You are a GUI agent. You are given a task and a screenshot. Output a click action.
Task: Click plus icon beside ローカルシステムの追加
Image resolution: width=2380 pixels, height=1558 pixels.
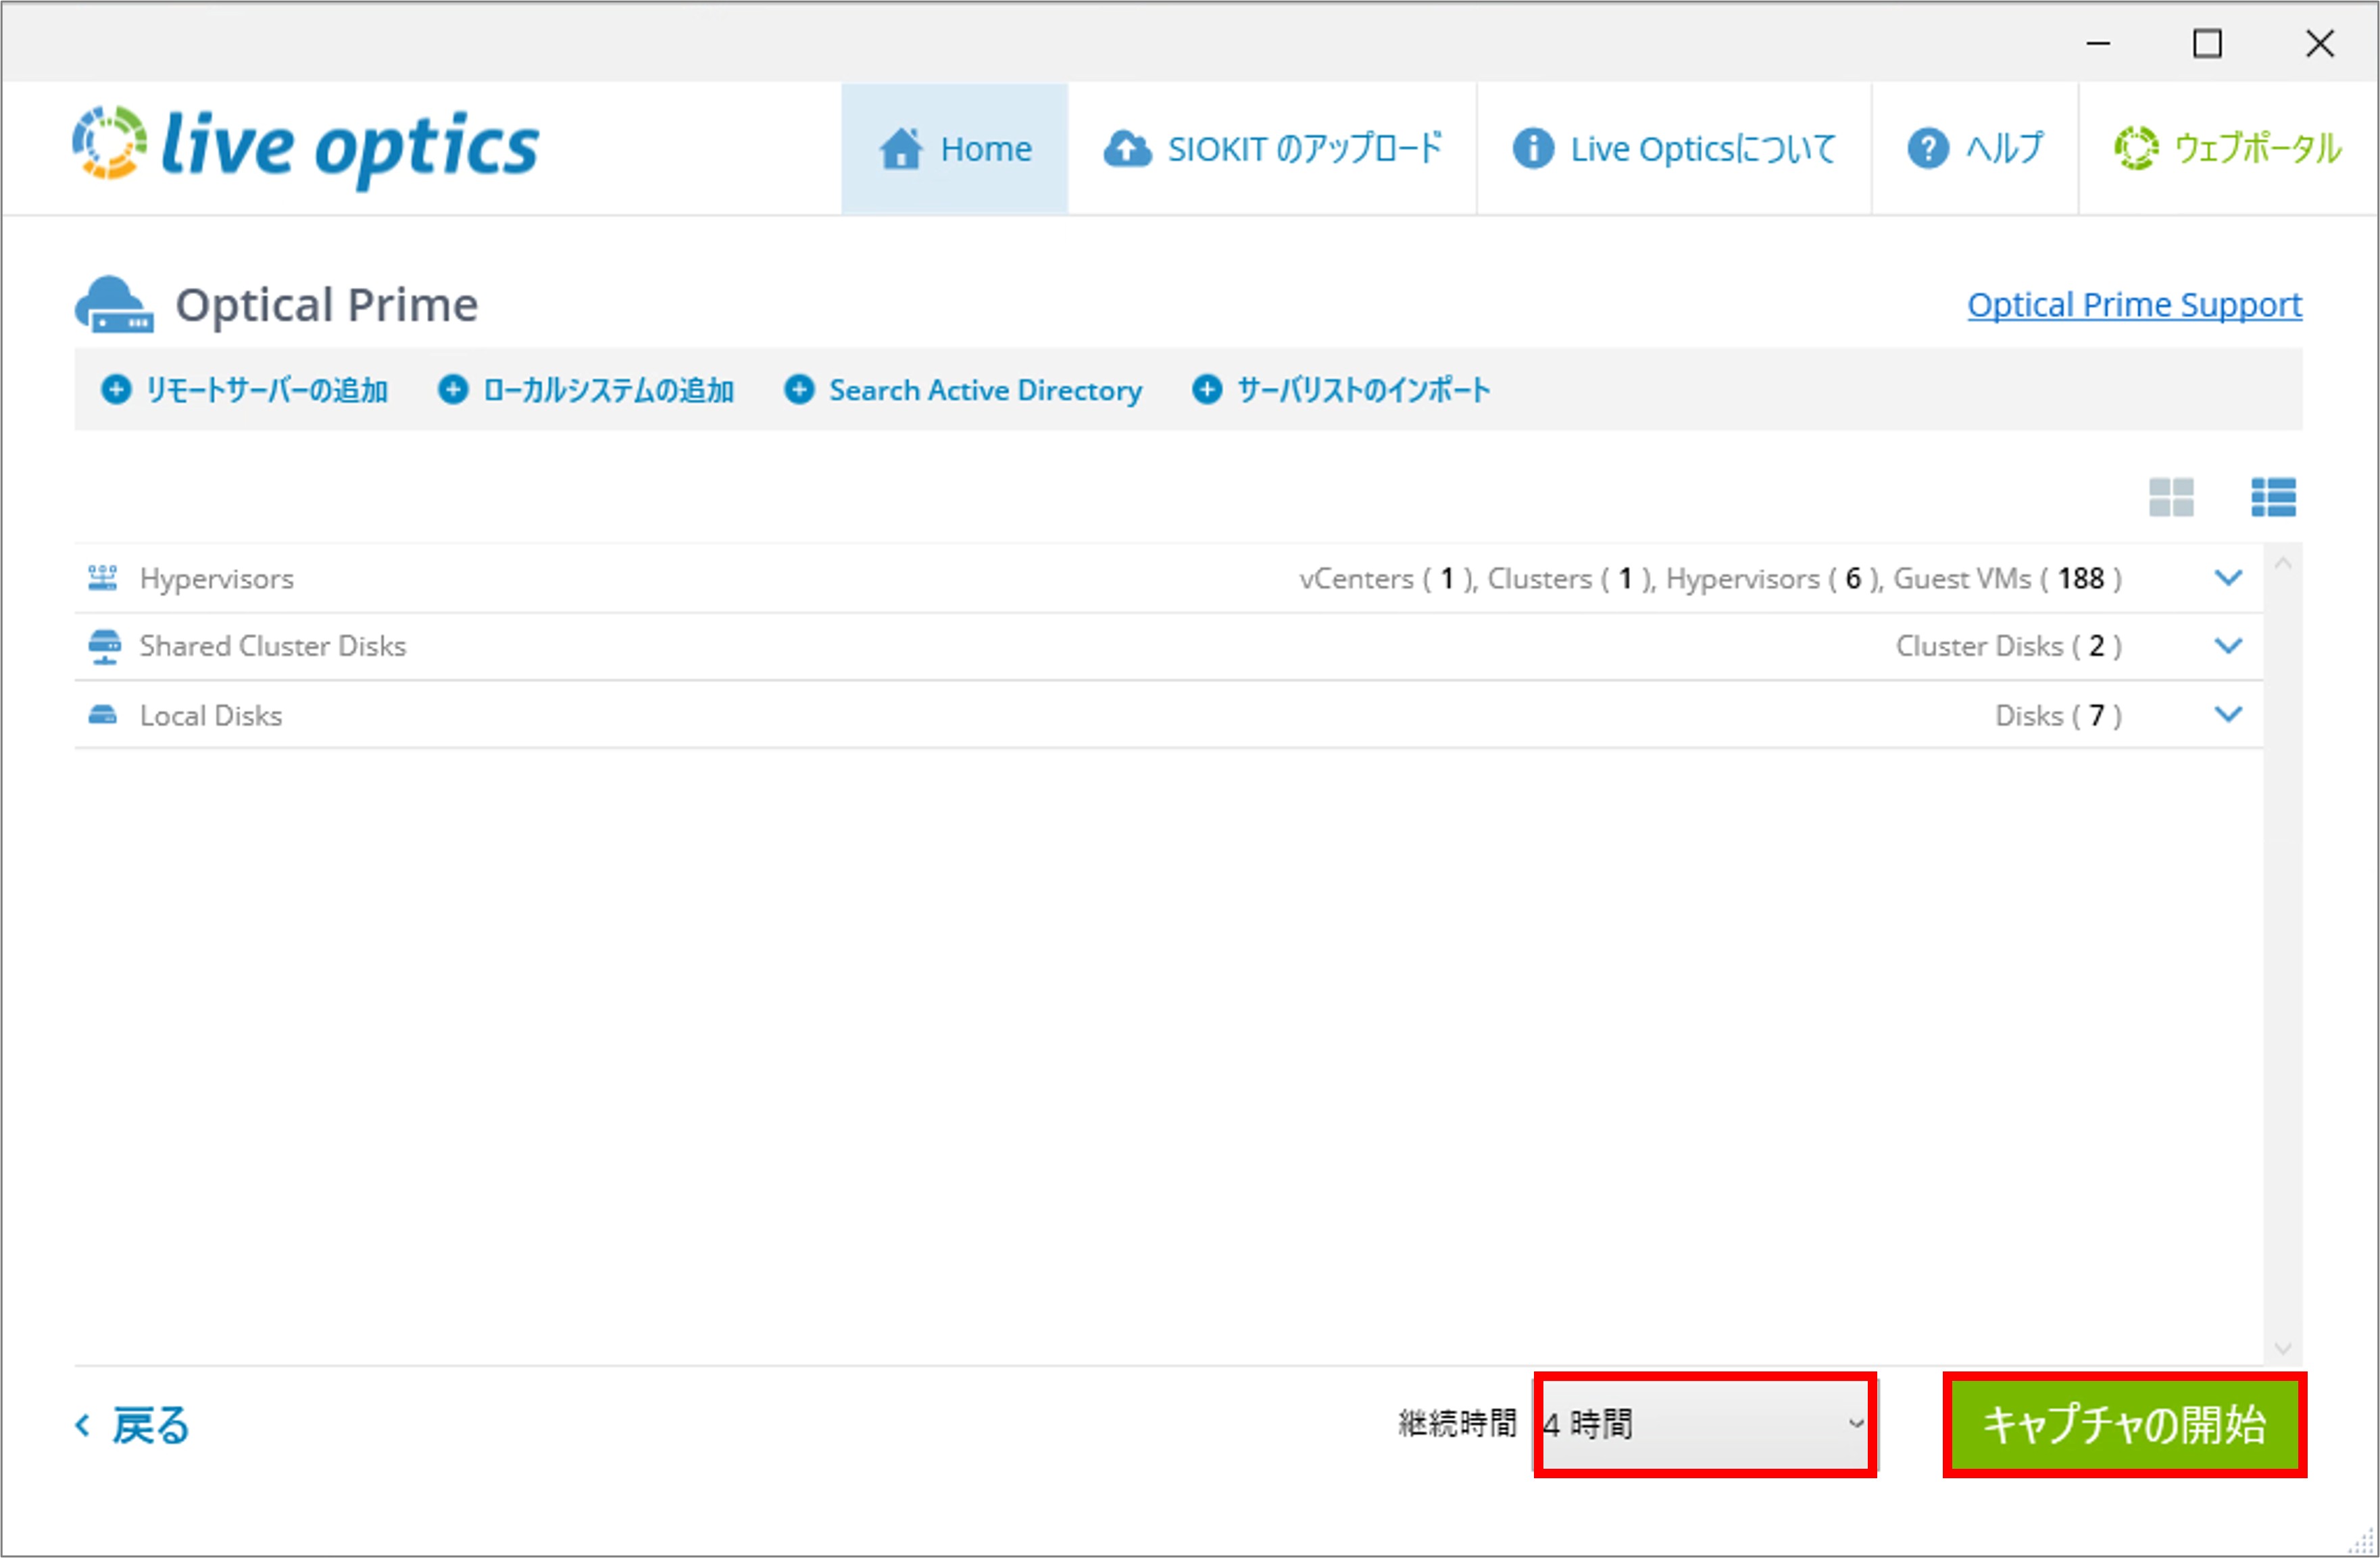click(x=453, y=389)
